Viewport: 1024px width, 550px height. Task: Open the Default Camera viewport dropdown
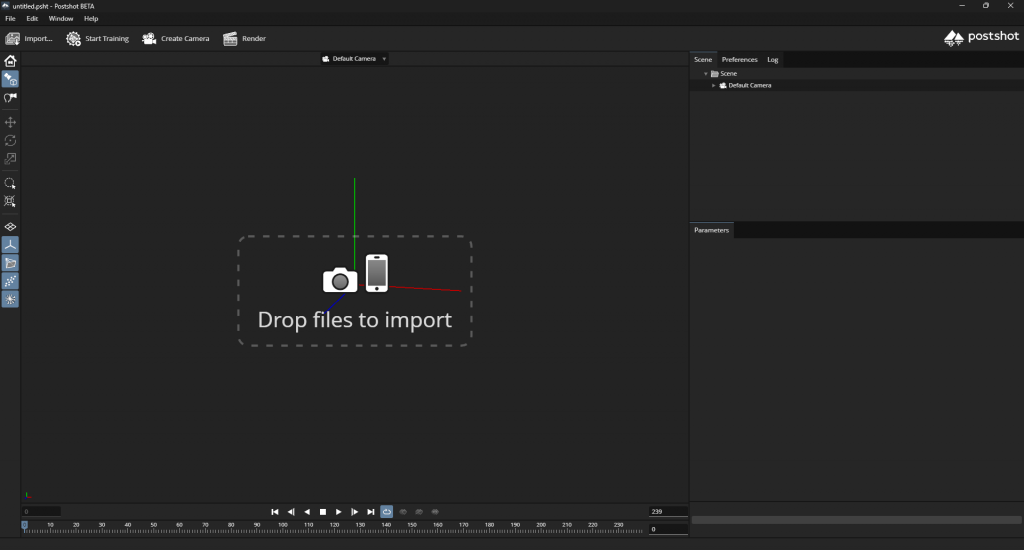(x=384, y=59)
